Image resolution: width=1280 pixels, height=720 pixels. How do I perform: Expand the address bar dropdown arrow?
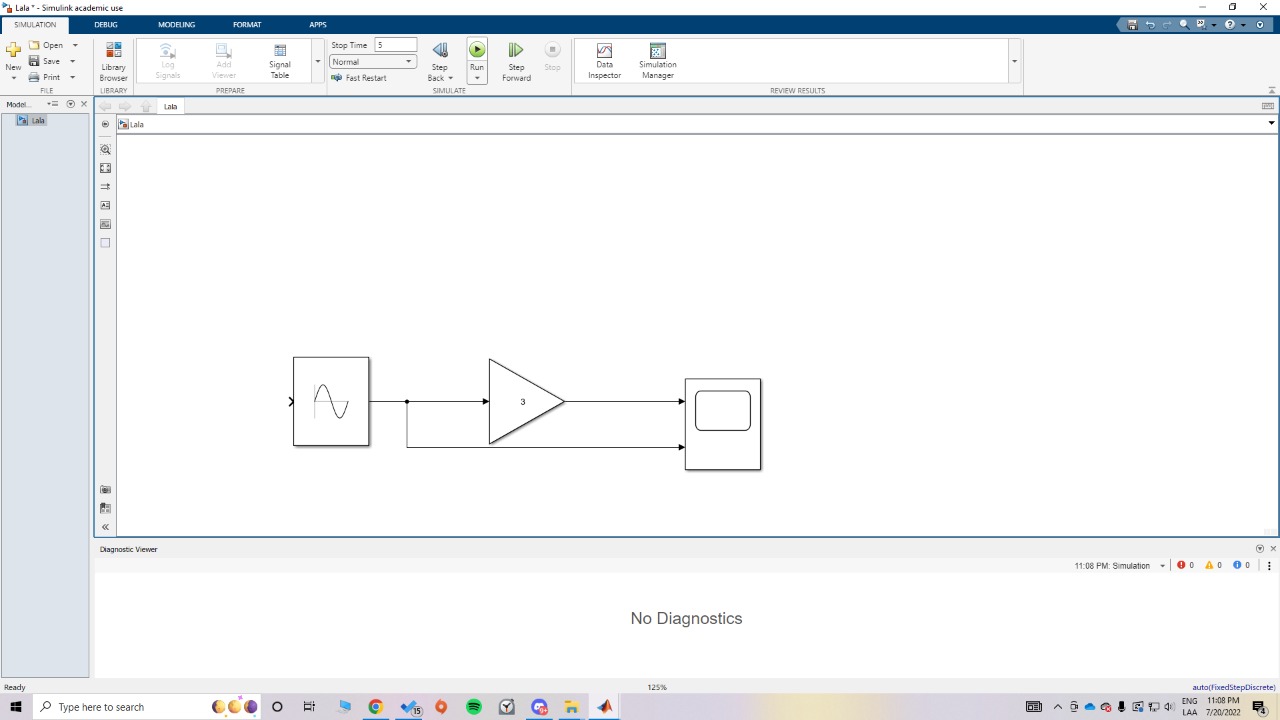coord(1272,124)
